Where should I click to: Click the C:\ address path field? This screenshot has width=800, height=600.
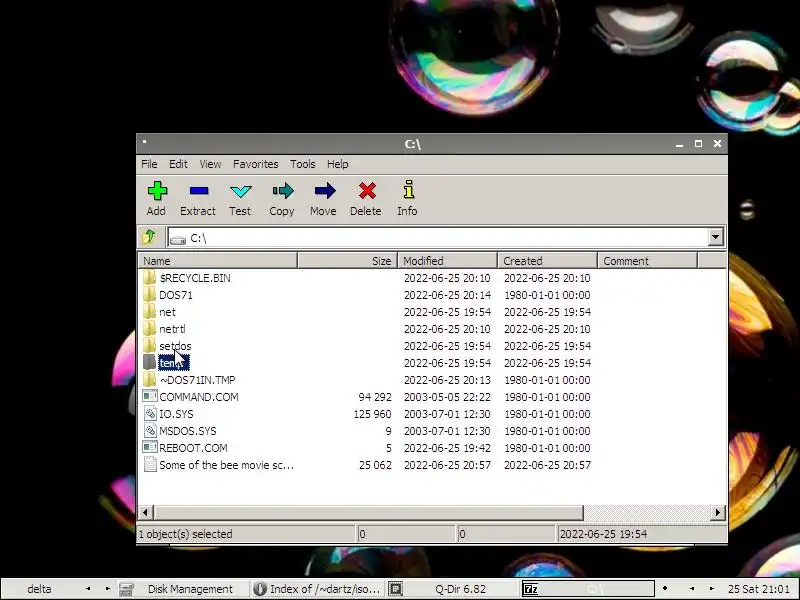[439, 238]
